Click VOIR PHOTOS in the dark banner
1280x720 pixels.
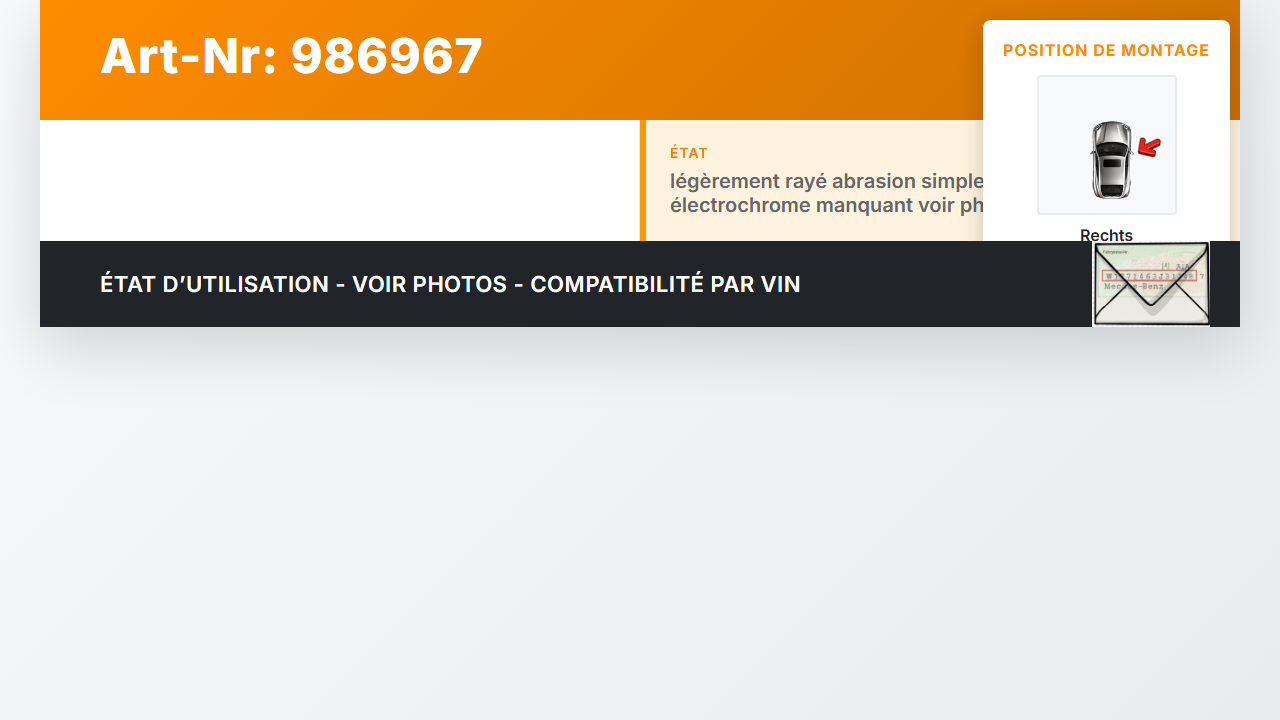click(429, 284)
